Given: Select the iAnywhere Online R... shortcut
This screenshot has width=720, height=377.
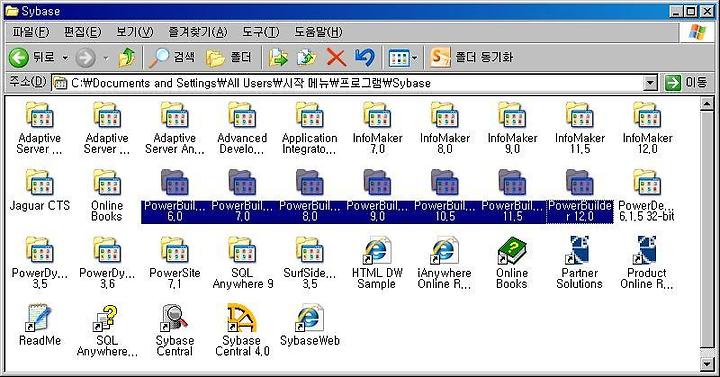Looking at the screenshot, I should 444,263.
